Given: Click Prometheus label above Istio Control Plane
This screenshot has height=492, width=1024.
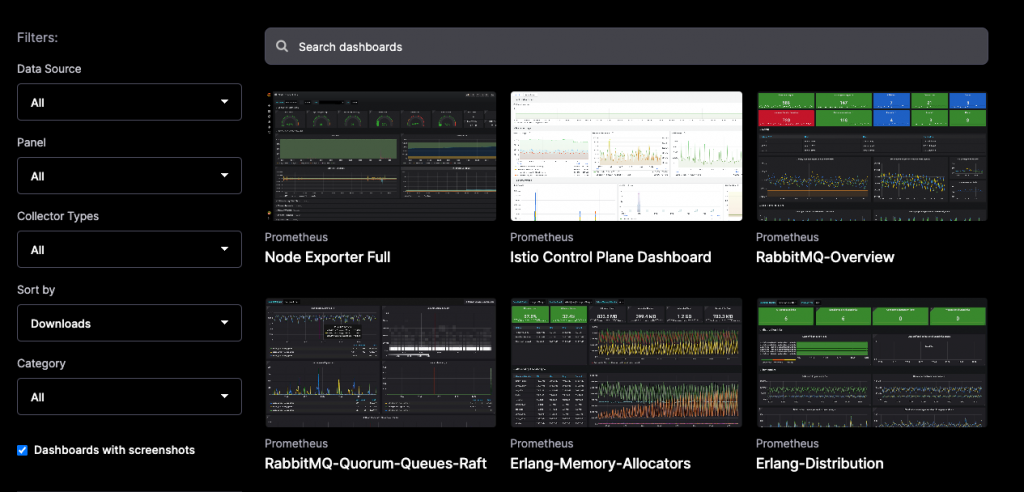Looking at the screenshot, I should click(x=541, y=237).
